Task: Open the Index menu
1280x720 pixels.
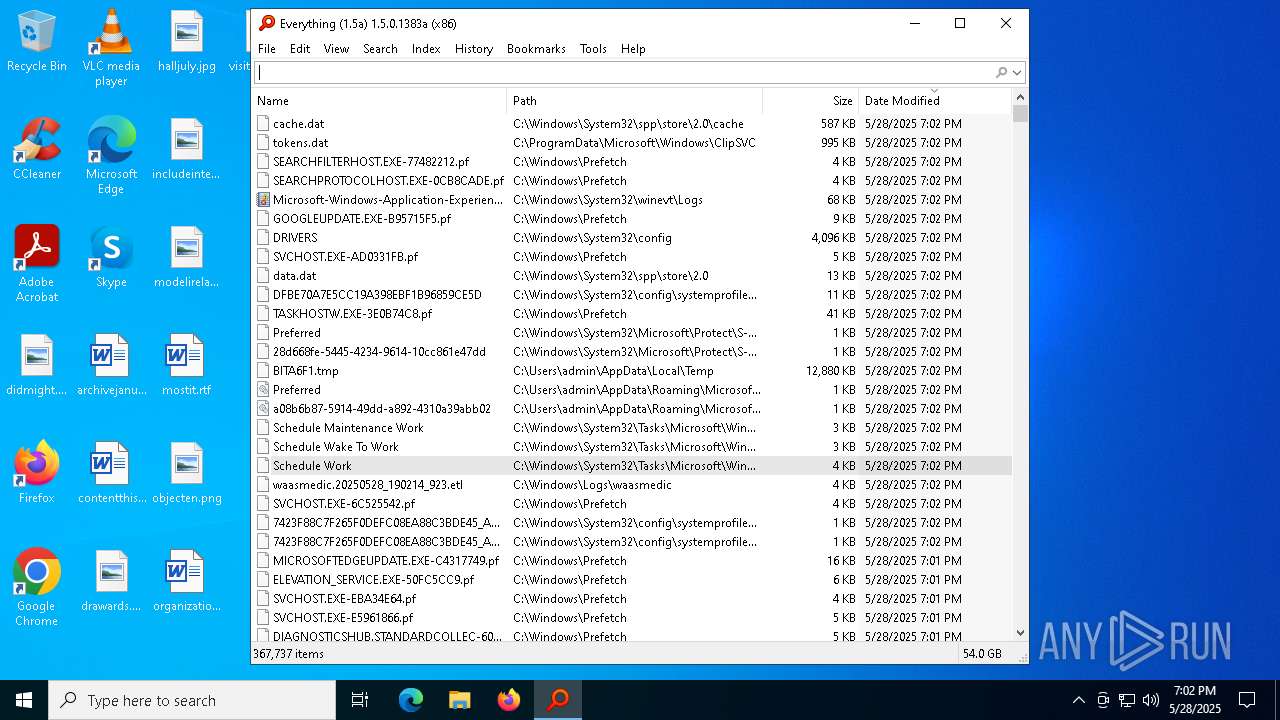Action: pyautogui.click(x=426, y=48)
